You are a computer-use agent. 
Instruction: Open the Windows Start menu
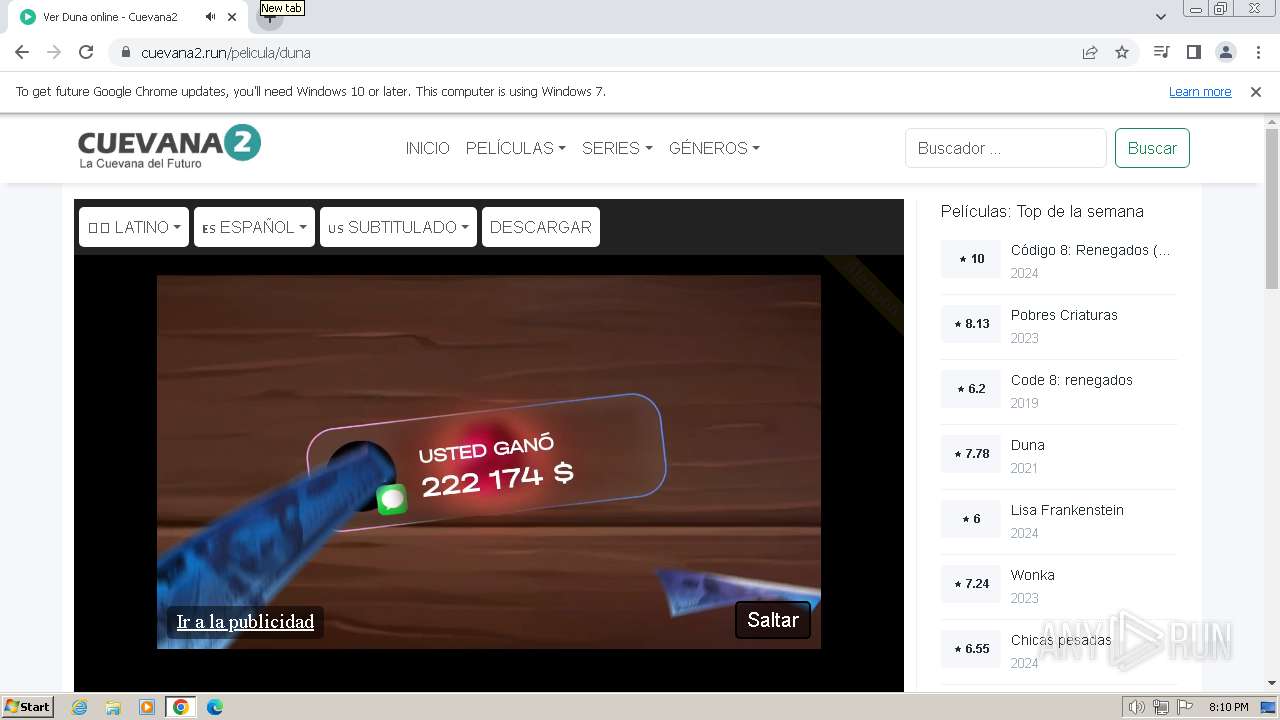27,707
